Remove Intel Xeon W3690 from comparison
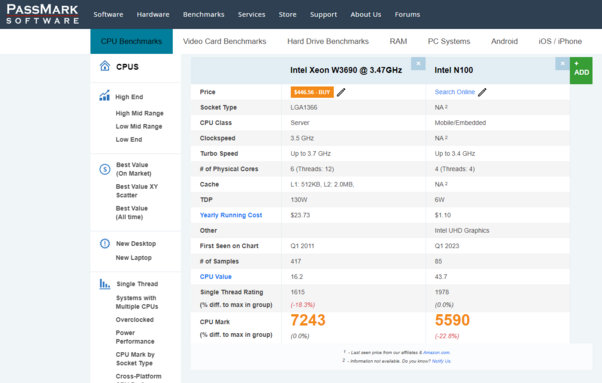This screenshot has height=383, width=602. point(418,63)
